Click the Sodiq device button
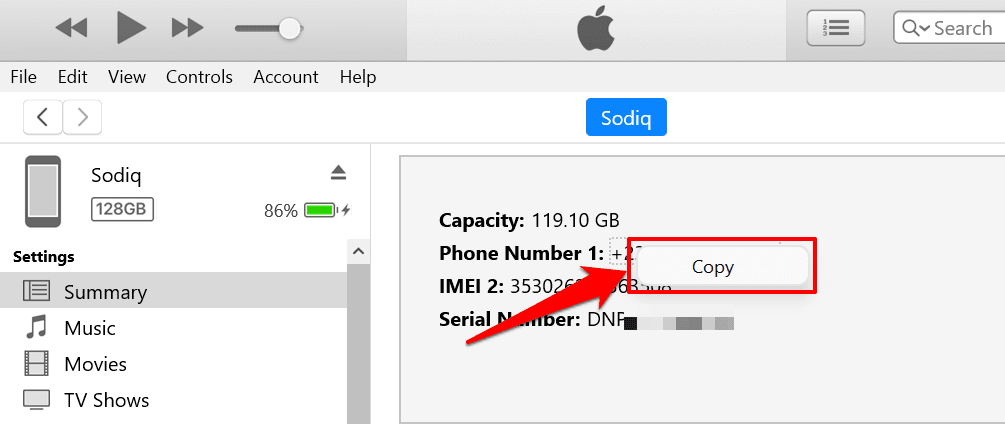 click(x=626, y=118)
